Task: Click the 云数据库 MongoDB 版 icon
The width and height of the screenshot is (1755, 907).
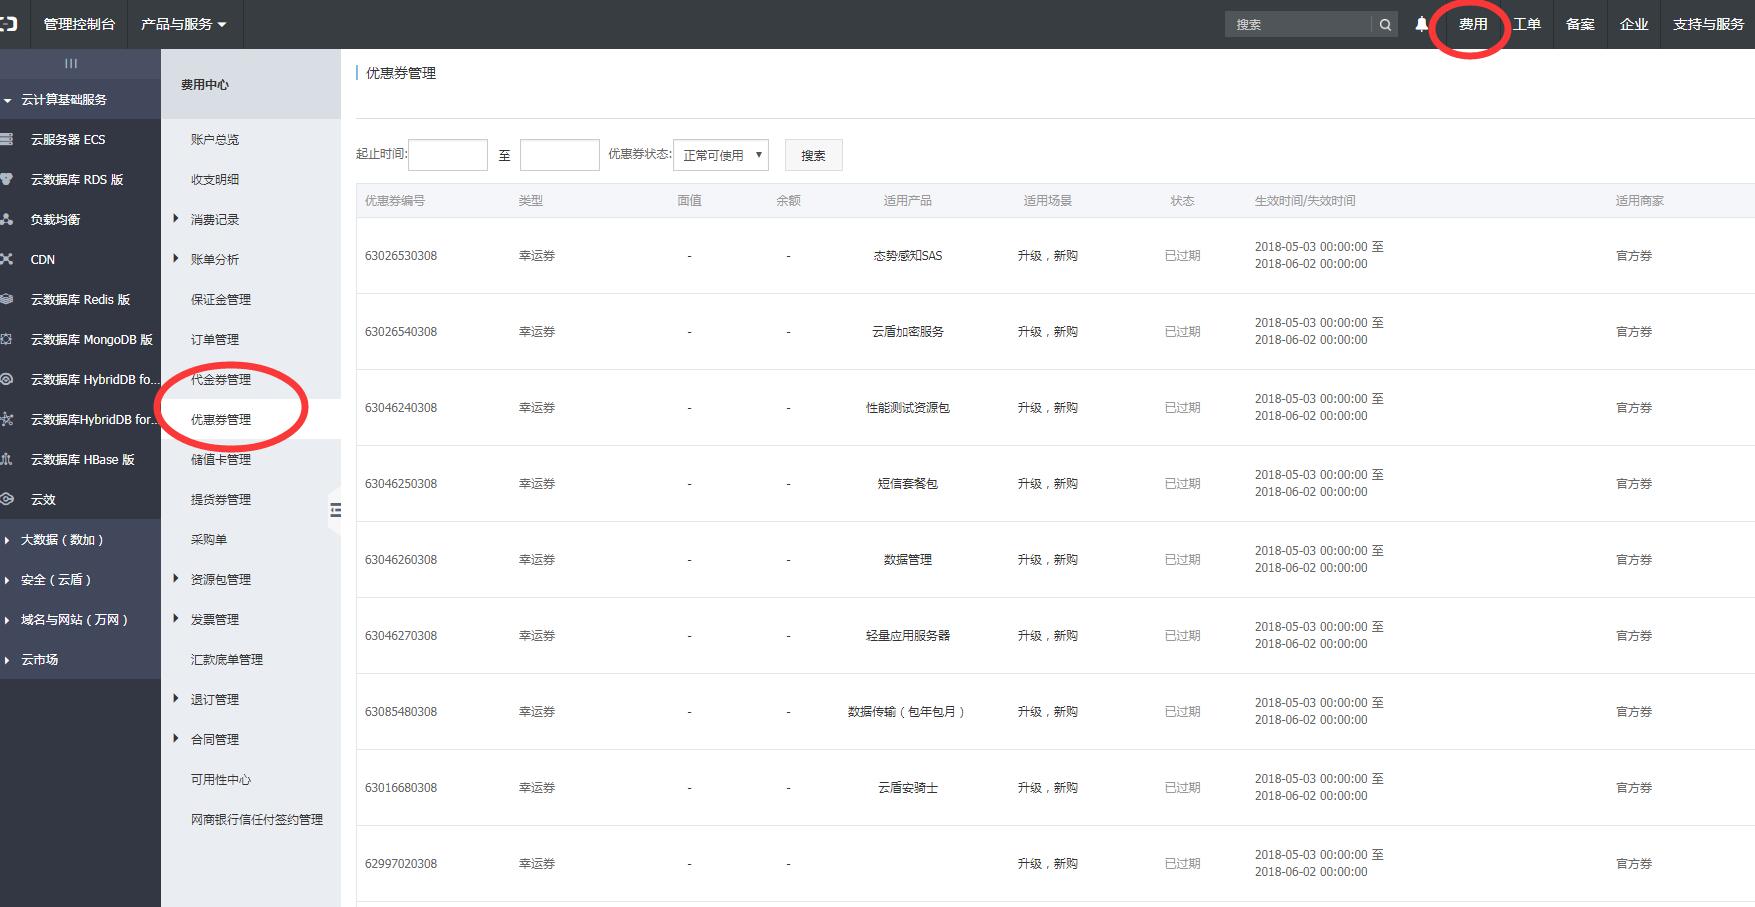Action: 7,339
